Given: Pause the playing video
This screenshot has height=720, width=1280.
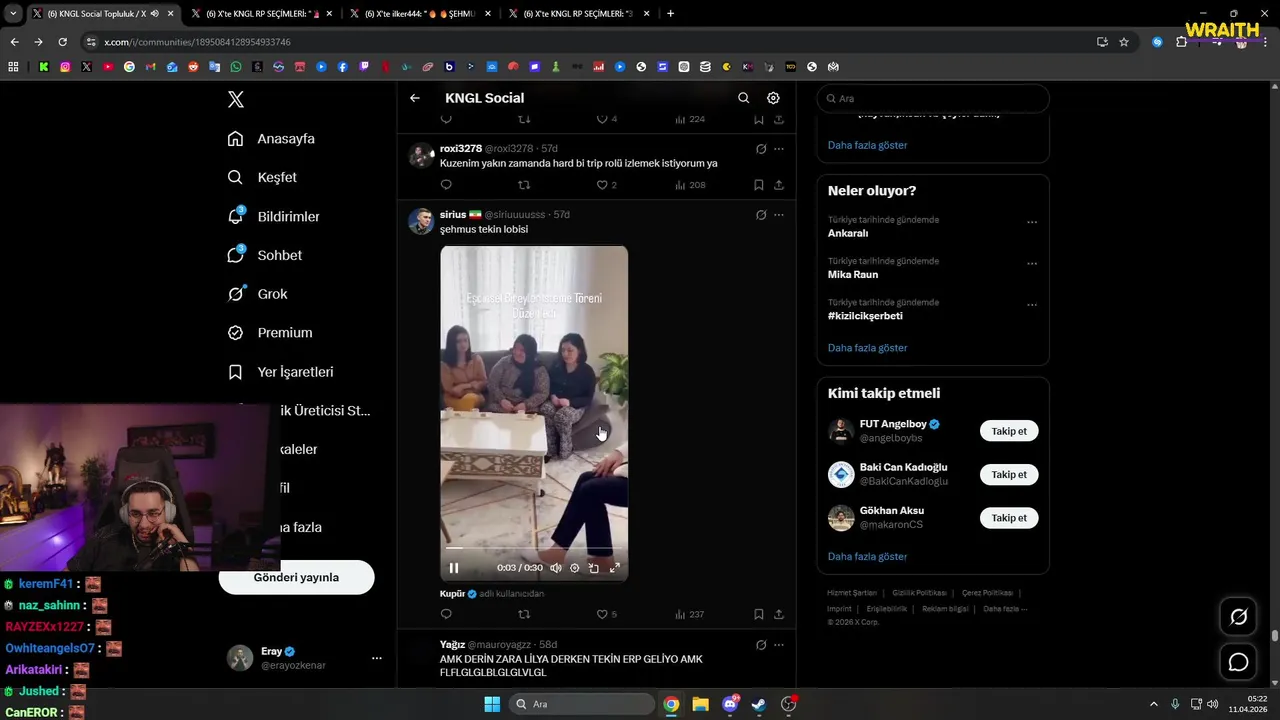Looking at the screenshot, I should coord(454,568).
